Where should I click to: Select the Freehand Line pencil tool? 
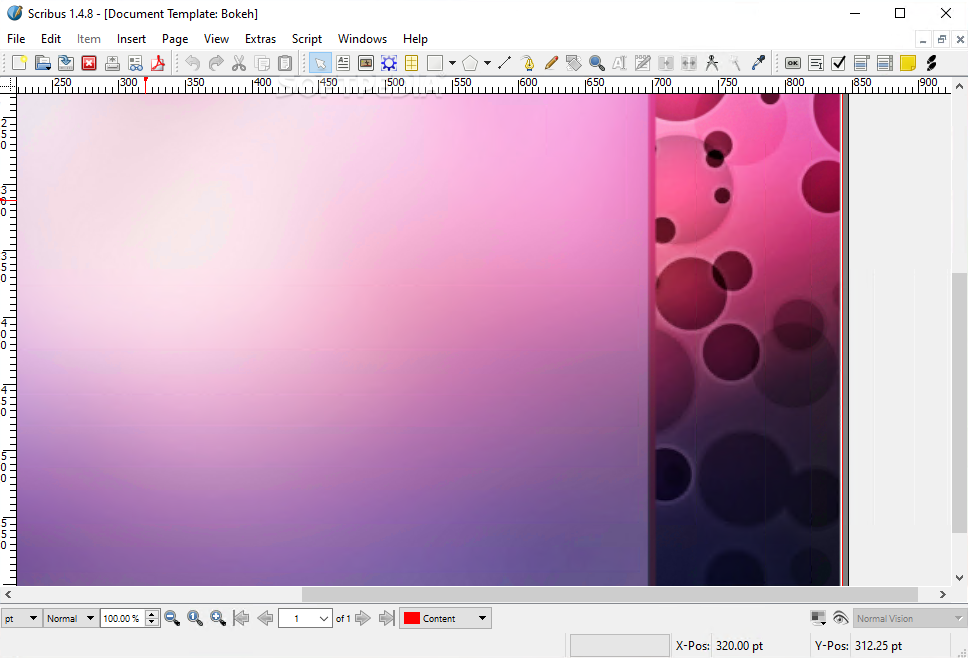point(551,63)
